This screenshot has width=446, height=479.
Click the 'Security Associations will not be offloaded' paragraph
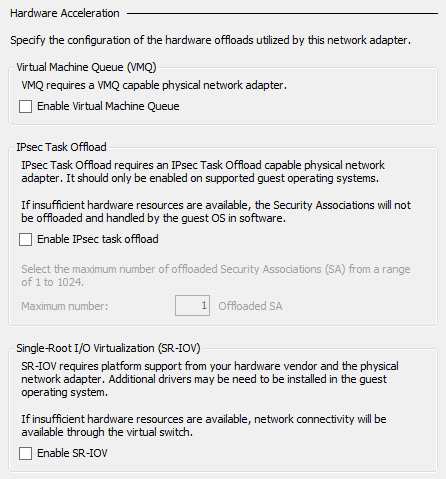pos(216,211)
